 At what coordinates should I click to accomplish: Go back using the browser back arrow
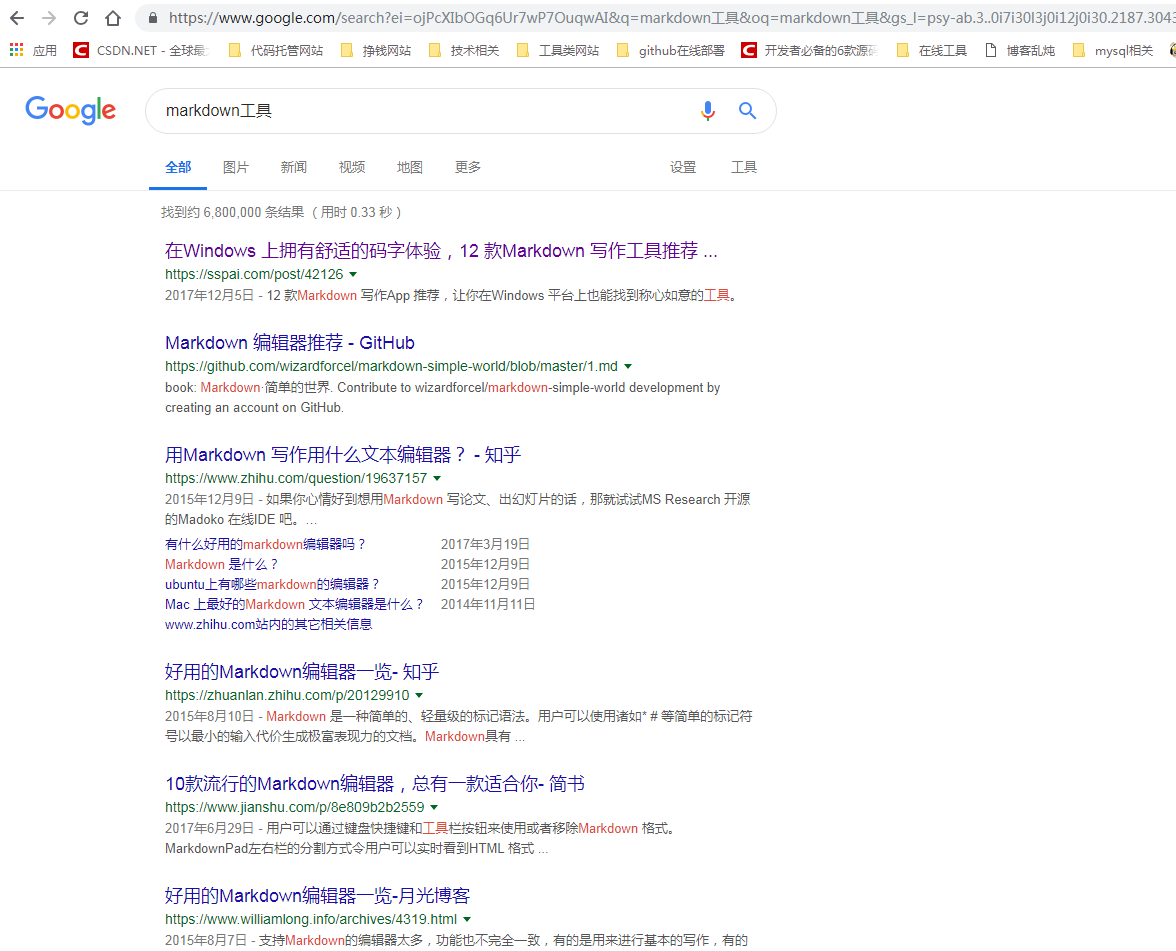click(16, 18)
